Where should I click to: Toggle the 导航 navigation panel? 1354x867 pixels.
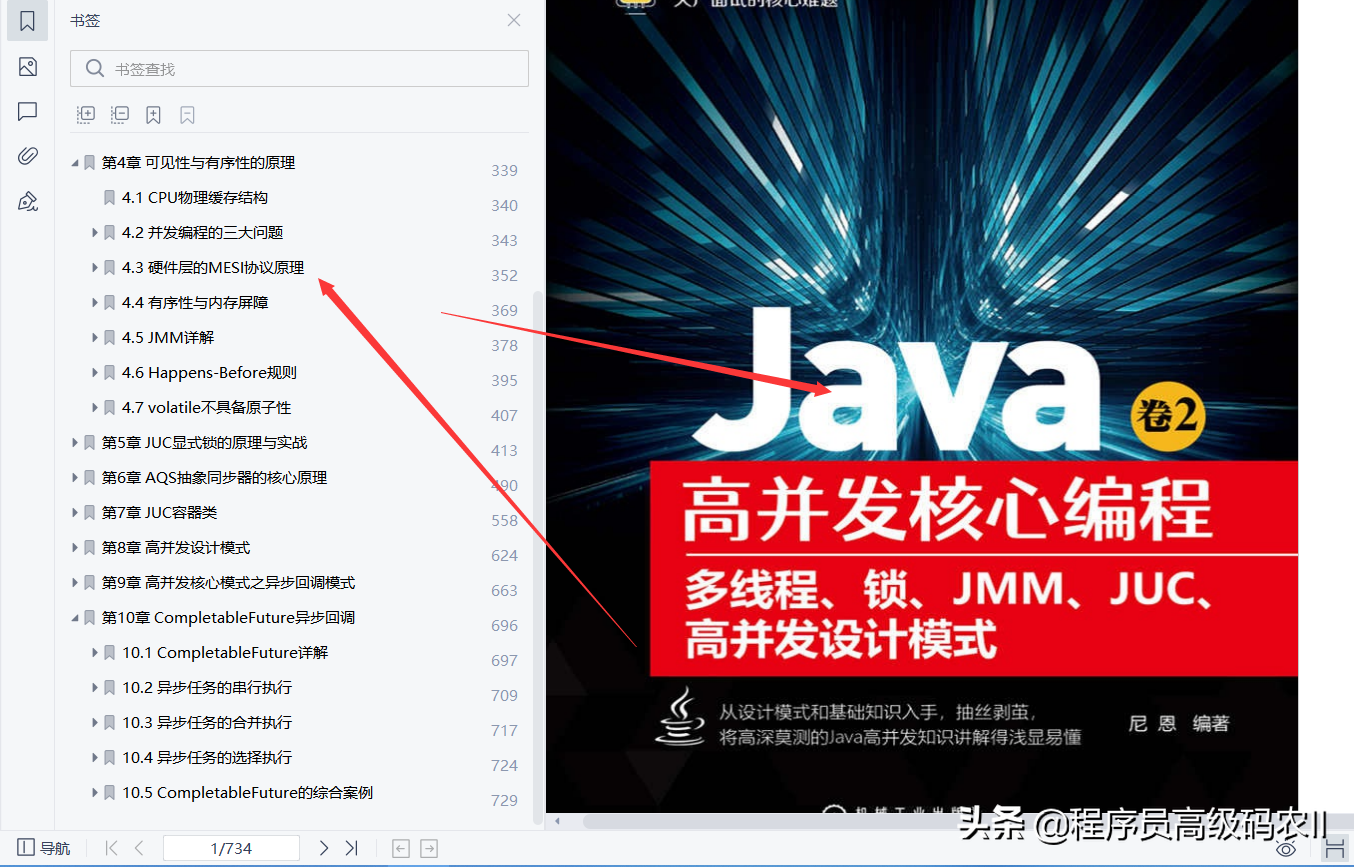pyautogui.click(x=44, y=847)
